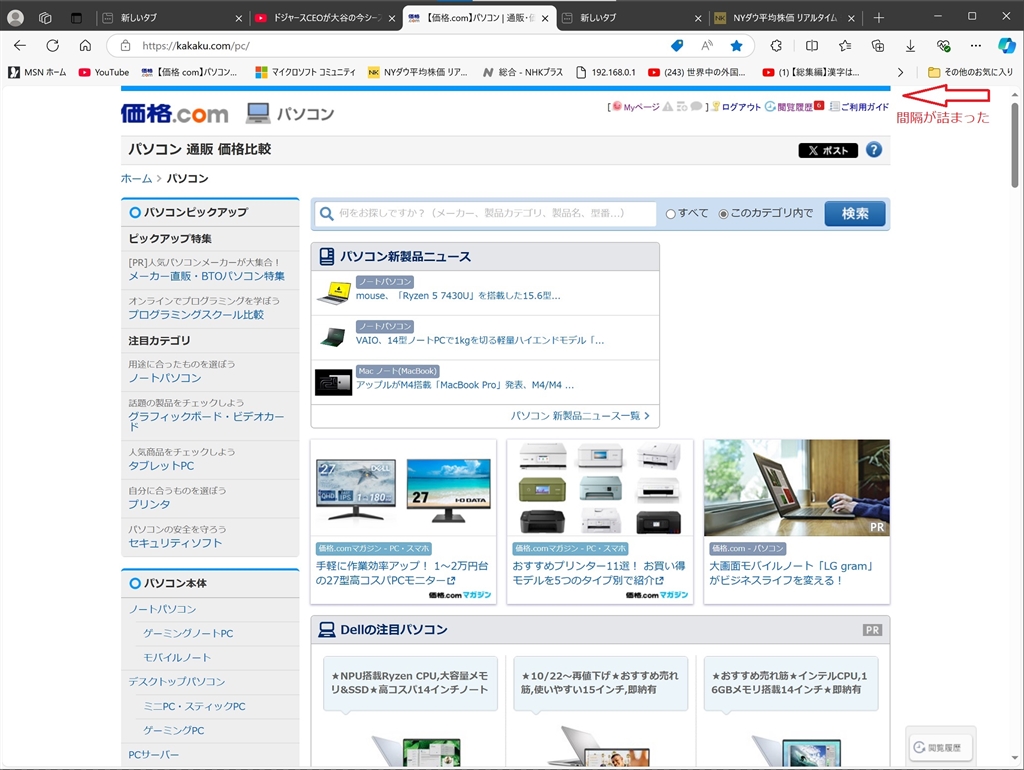
Task: Open the profile avatar icon
Action: (16, 18)
